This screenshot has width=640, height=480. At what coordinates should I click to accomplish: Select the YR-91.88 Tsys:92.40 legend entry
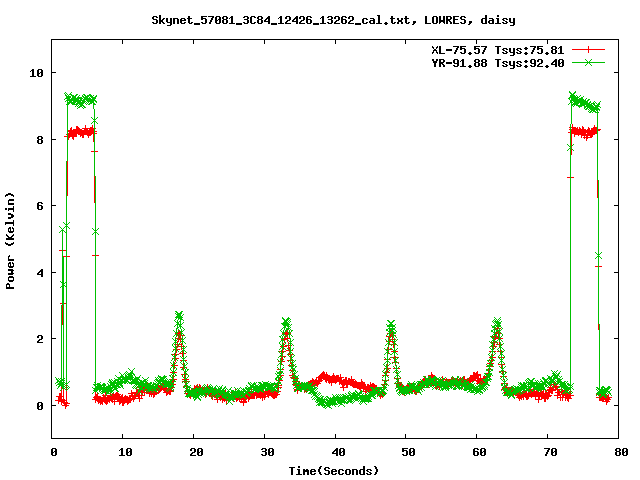(498, 63)
